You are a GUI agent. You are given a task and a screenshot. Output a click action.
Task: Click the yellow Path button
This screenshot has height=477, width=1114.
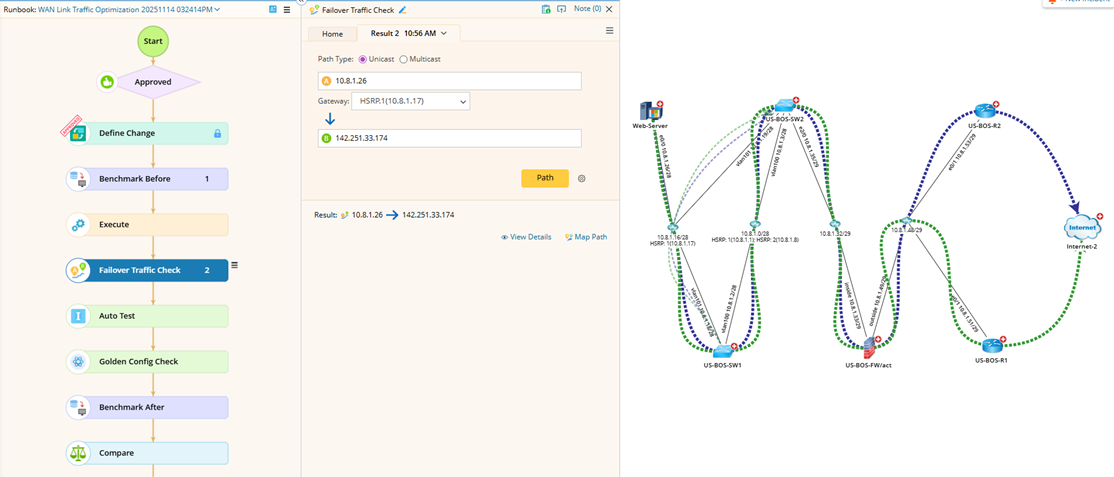[x=545, y=178]
